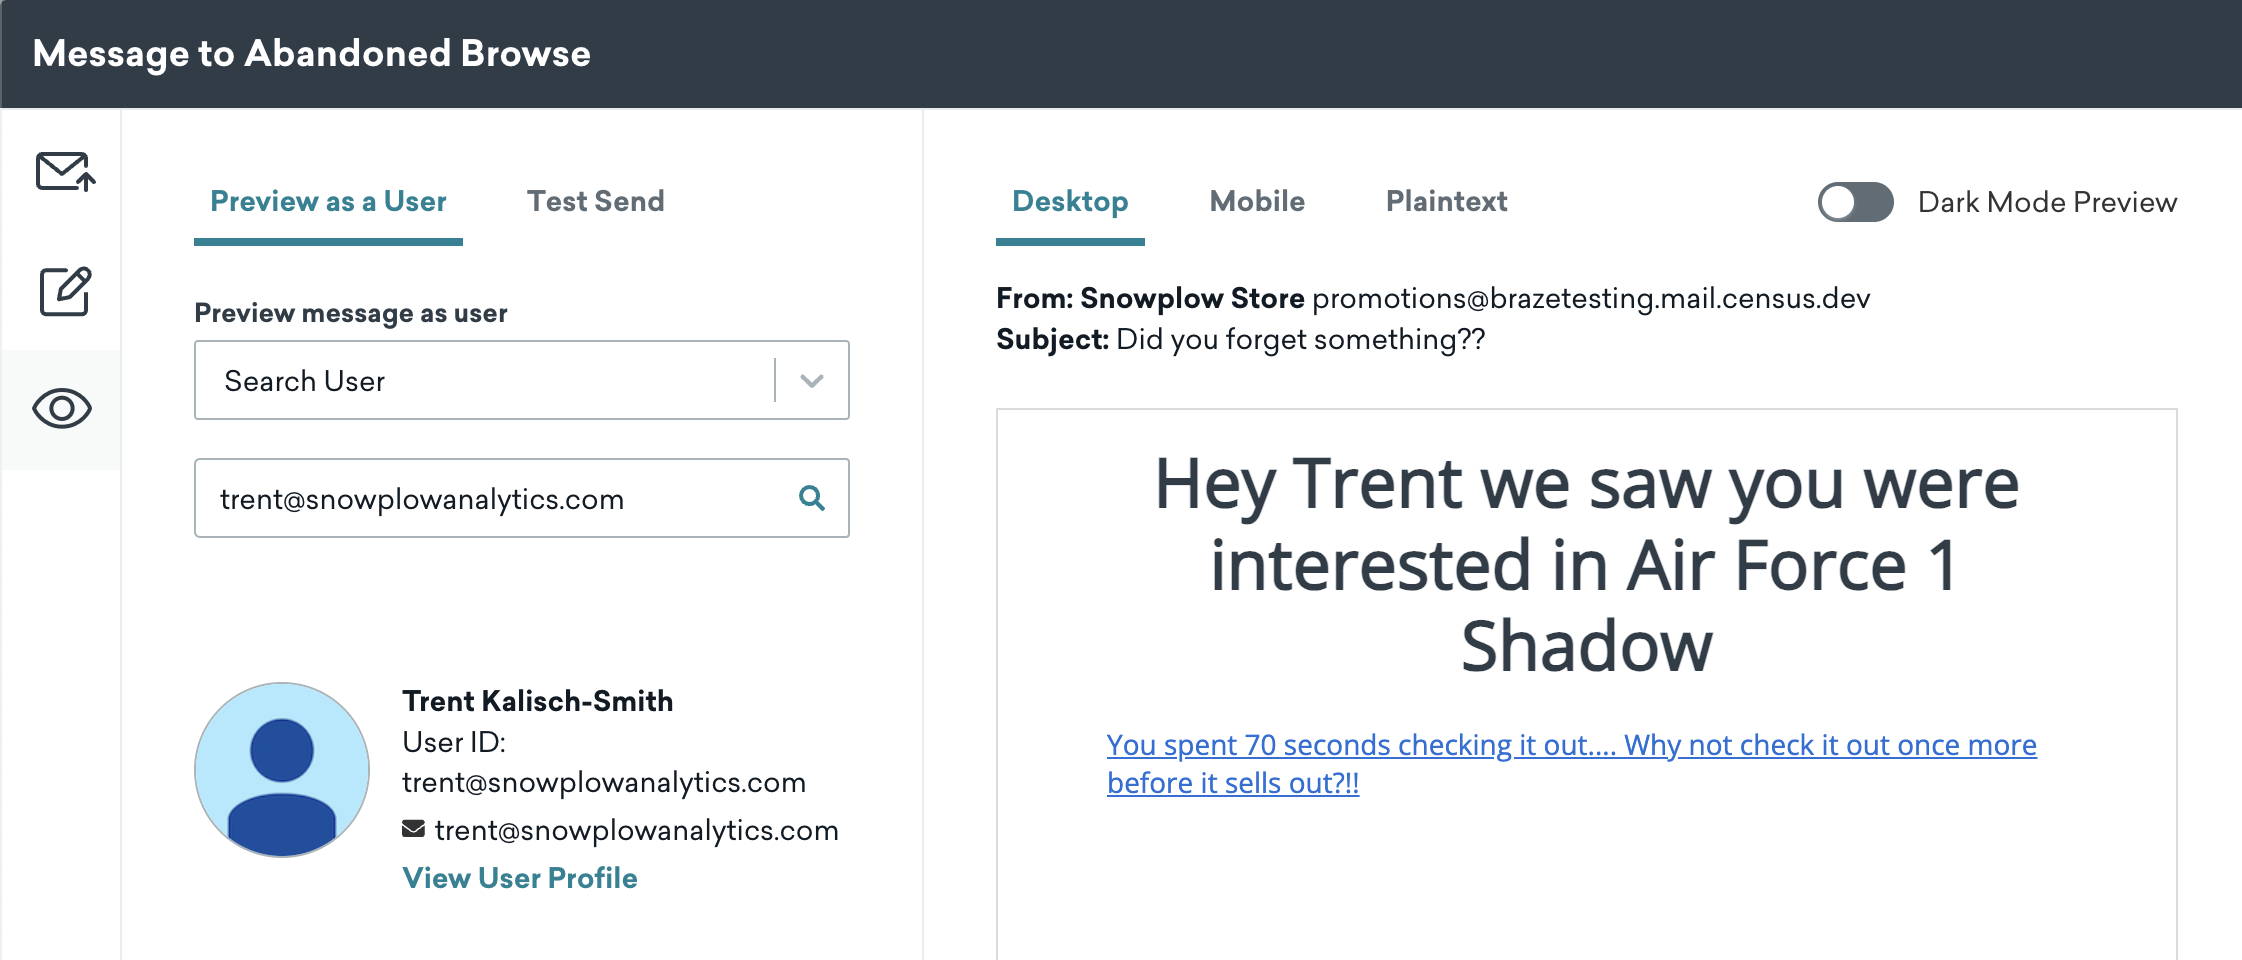Click the "Did you forget something??" subject line
Screen dimensions: 2242x960
point(1300,340)
